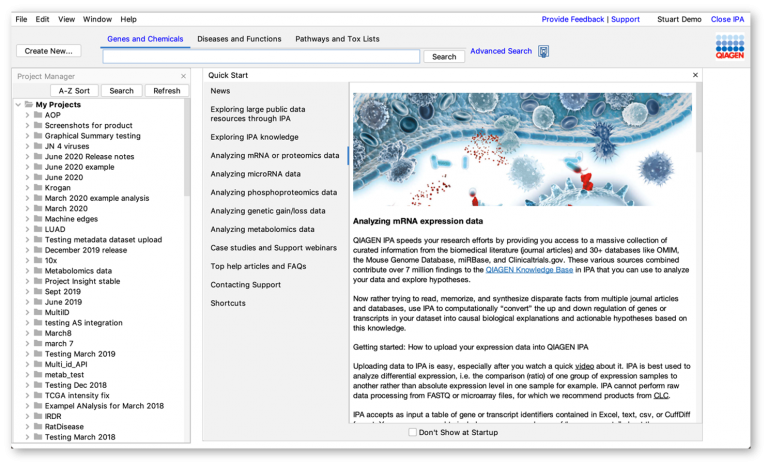Image resolution: width=768 pixels, height=466 pixels.
Task: Click inside the main search input field
Action: (x=261, y=57)
